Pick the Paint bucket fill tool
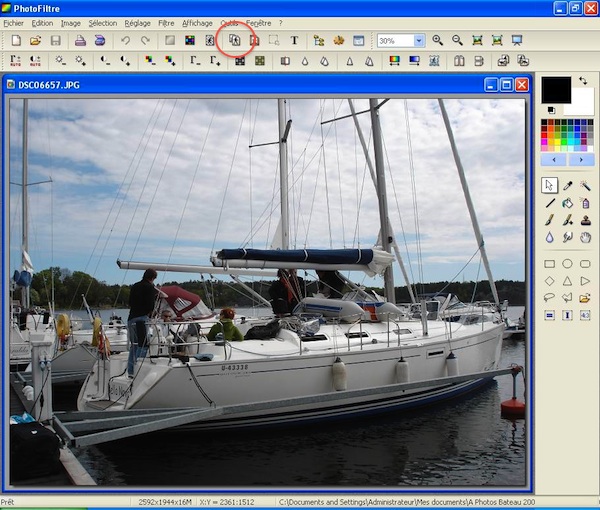 pos(567,203)
